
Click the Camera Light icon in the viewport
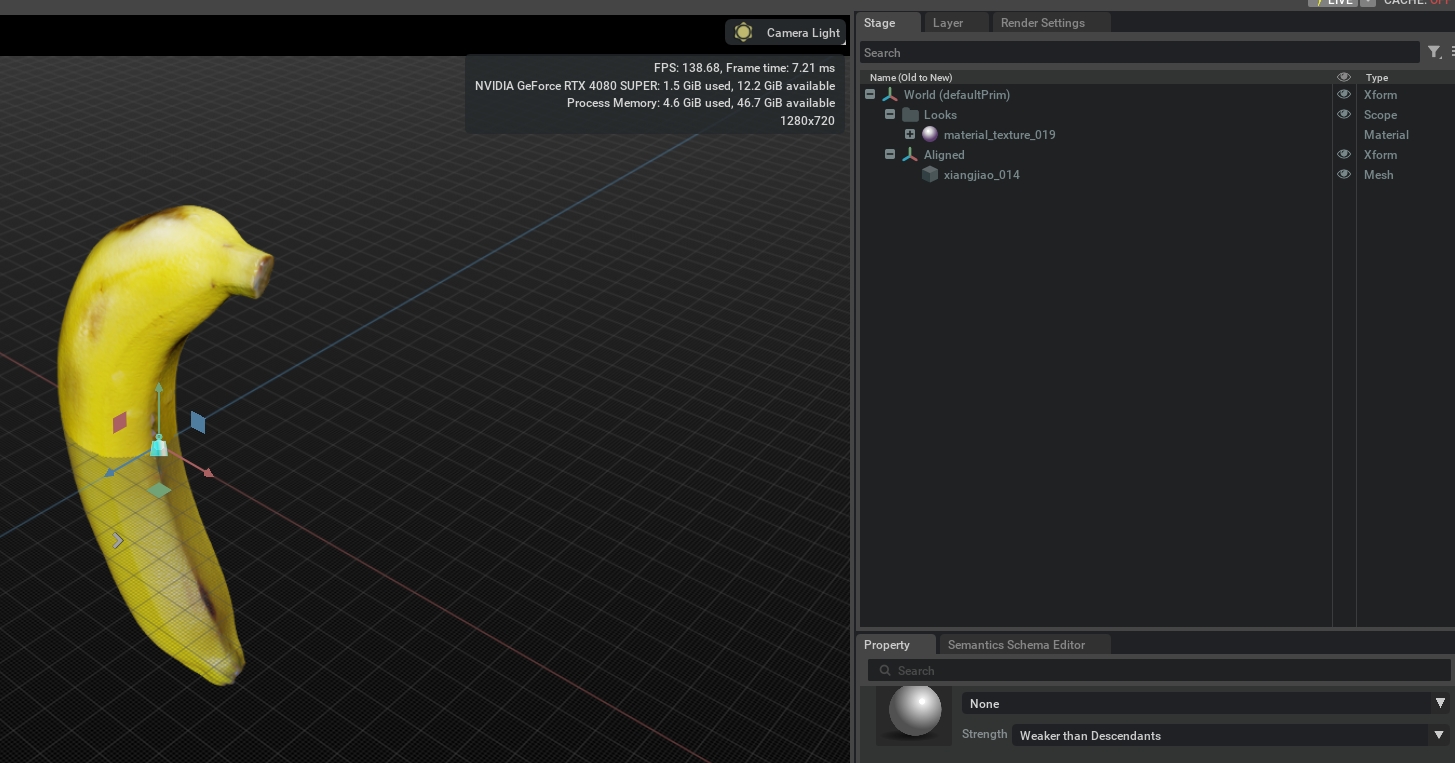pyautogui.click(x=743, y=32)
